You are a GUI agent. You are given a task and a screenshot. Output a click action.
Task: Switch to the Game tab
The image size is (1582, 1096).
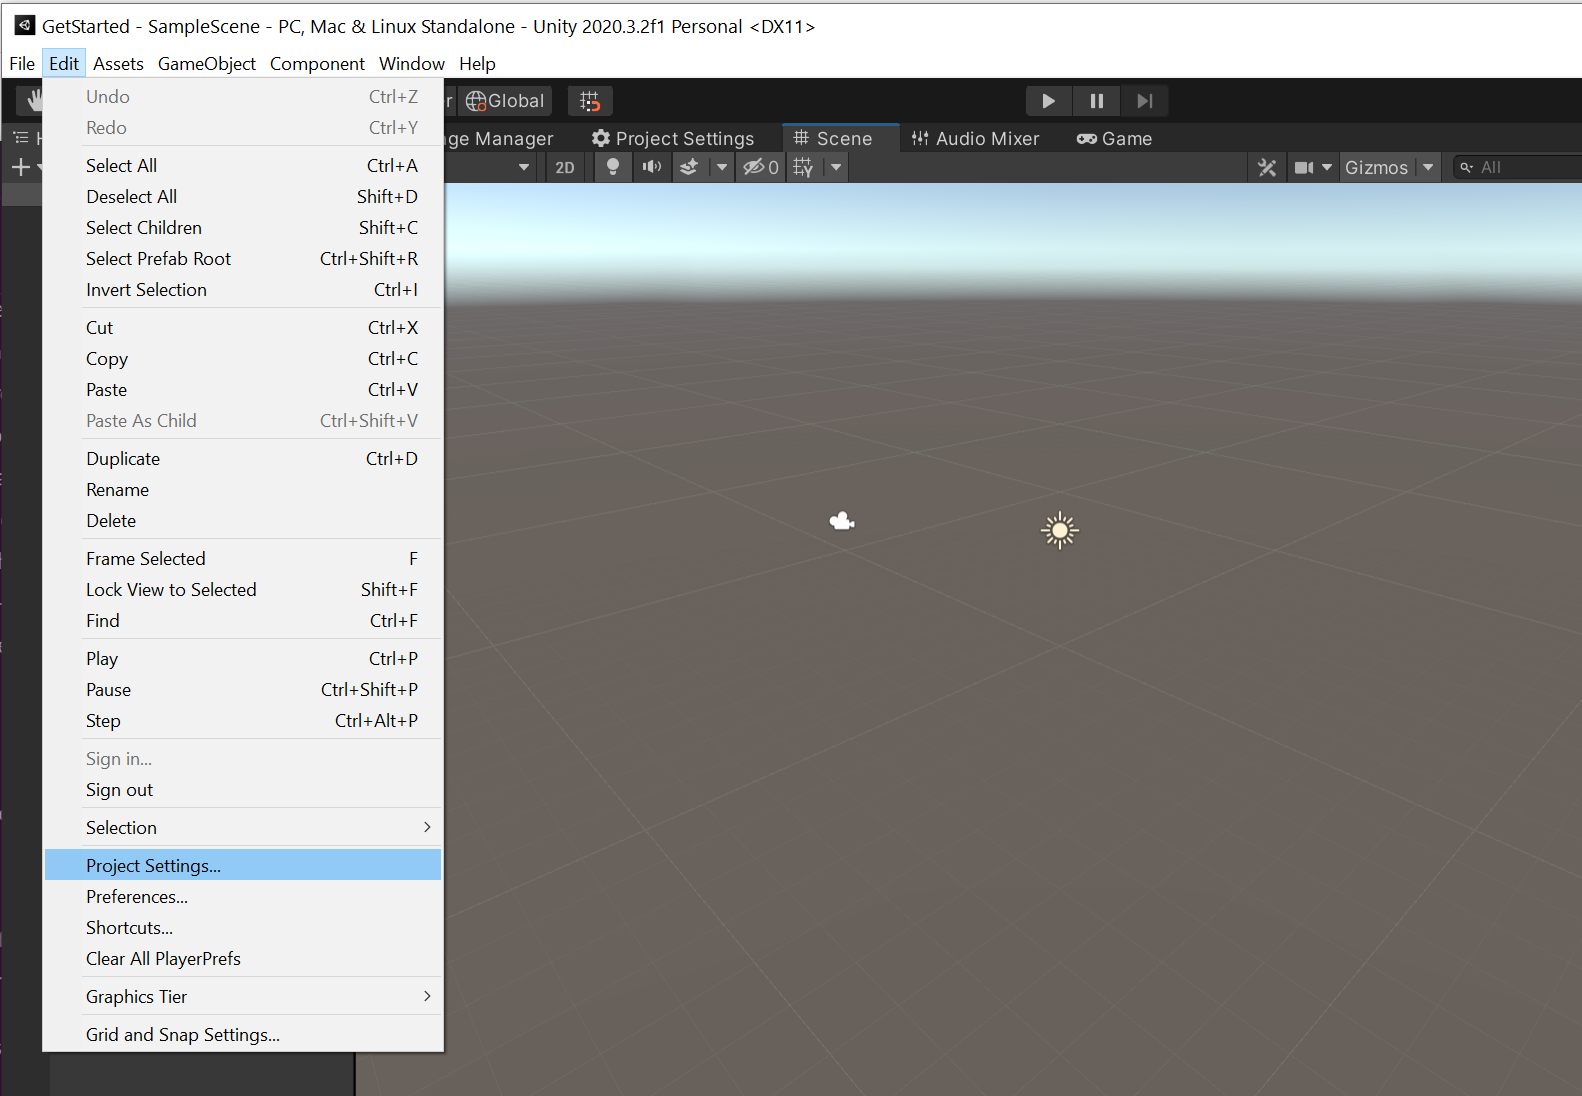[x=1114, y=138]
